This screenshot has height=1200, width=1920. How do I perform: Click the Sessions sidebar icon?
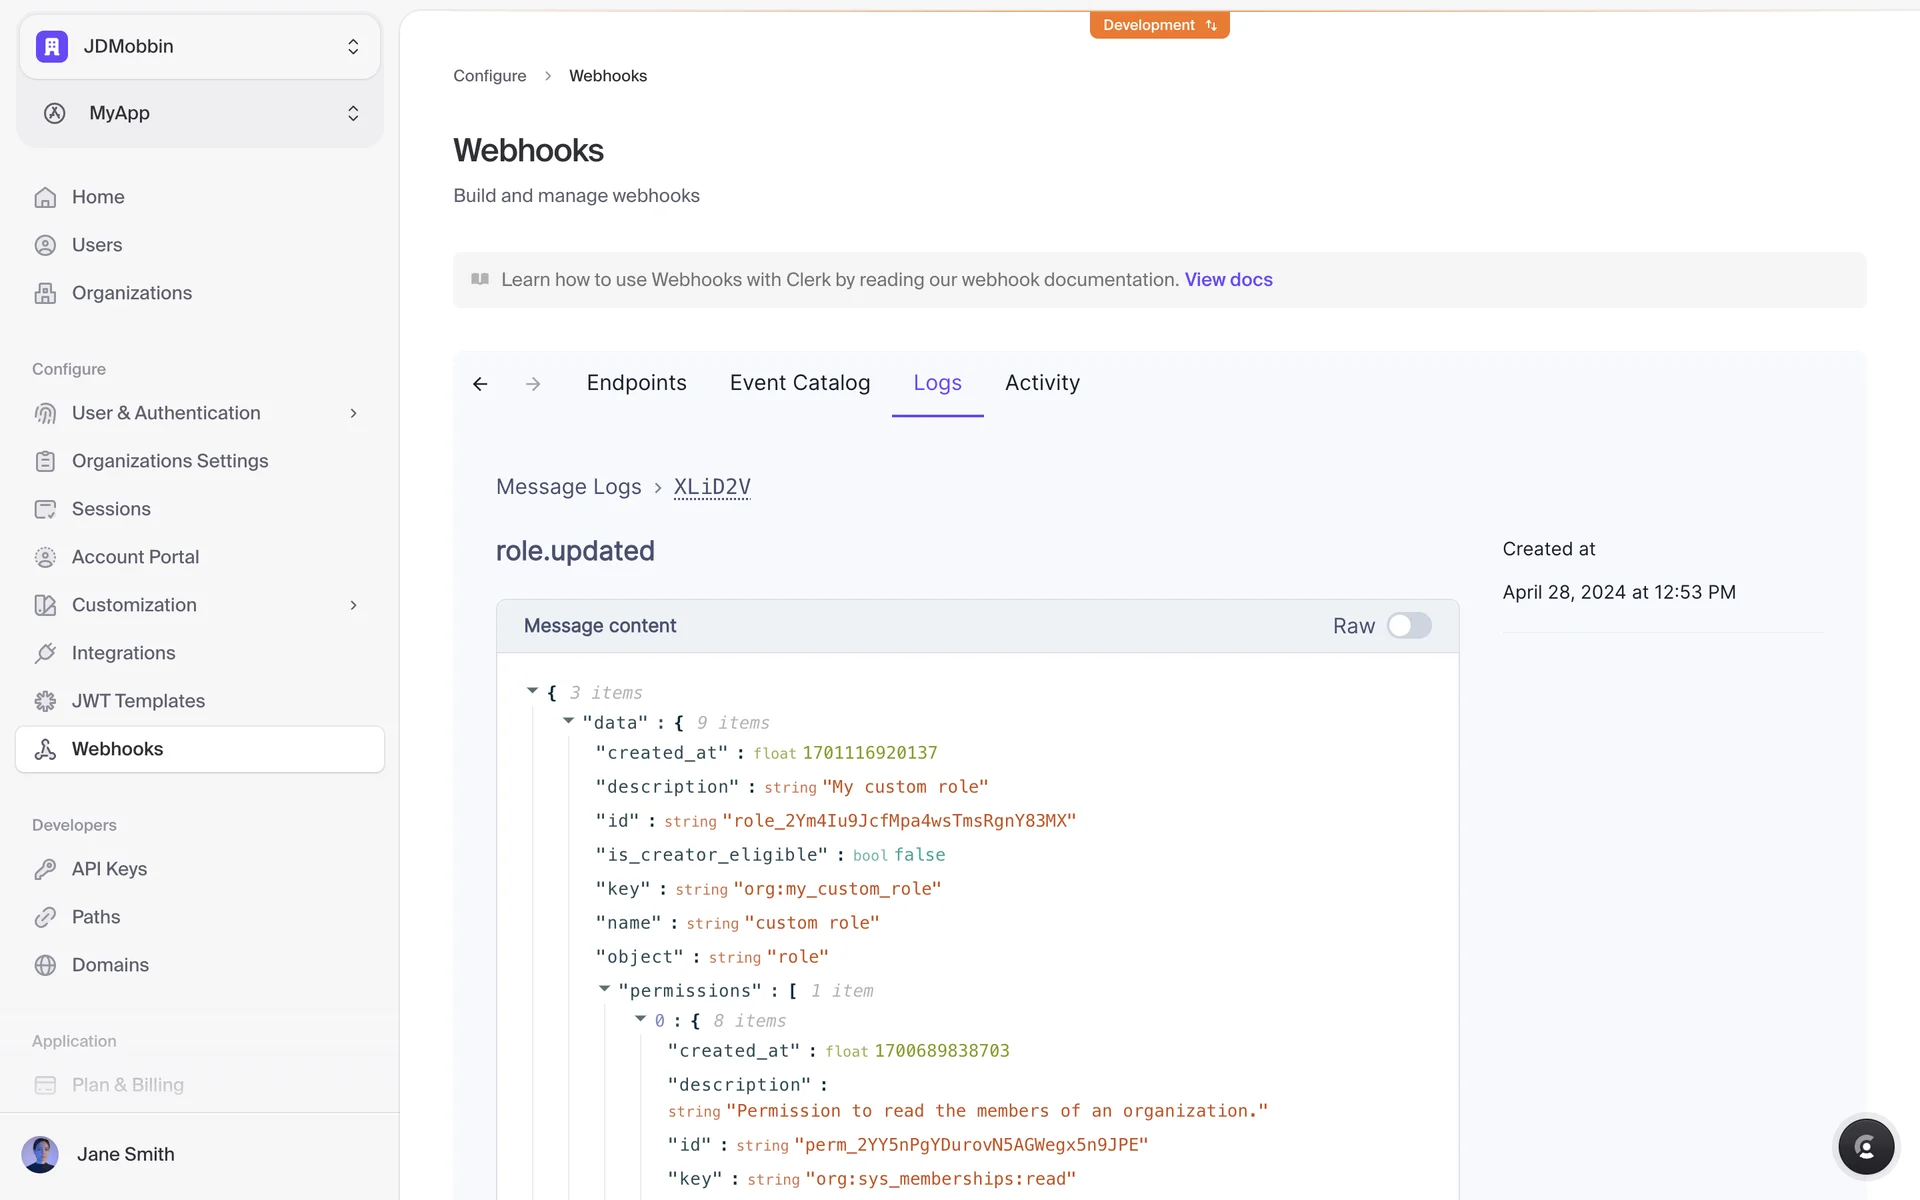(x=45, y=509)
